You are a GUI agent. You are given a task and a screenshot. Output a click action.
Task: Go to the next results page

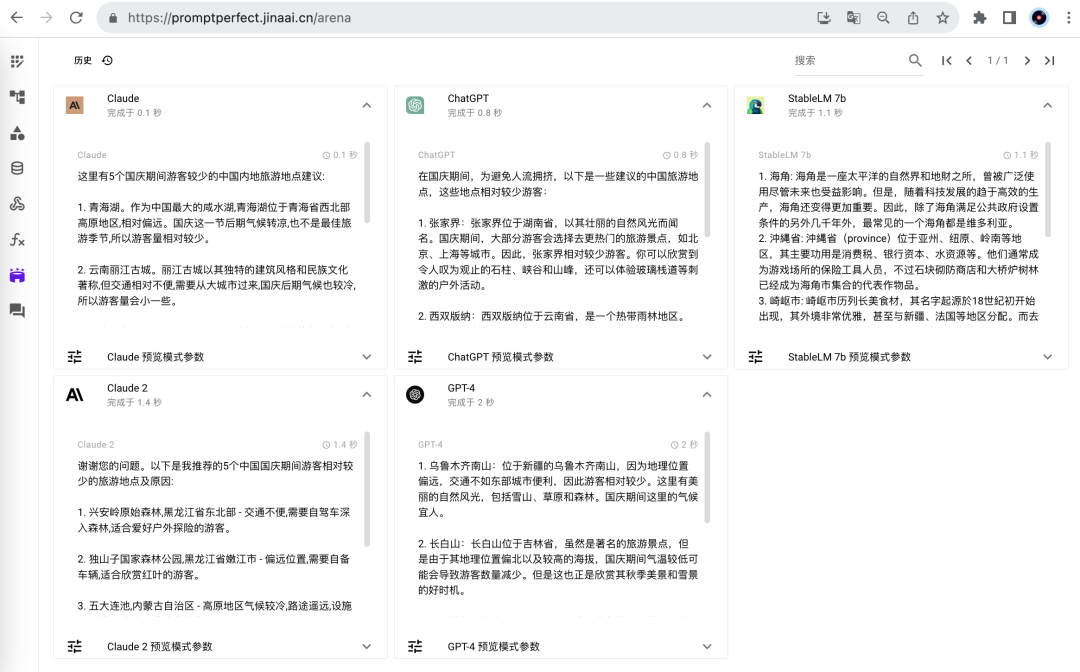click(1026, 61)
